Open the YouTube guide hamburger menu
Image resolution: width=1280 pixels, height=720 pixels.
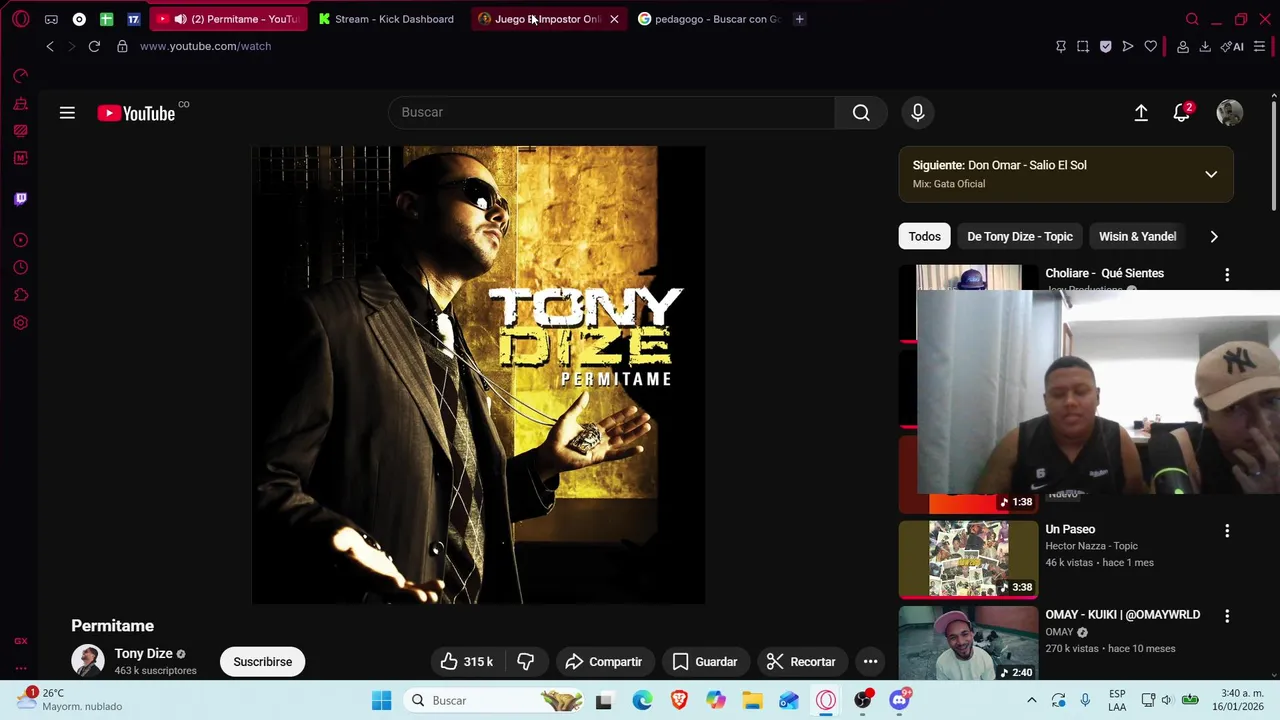[67, 113]
